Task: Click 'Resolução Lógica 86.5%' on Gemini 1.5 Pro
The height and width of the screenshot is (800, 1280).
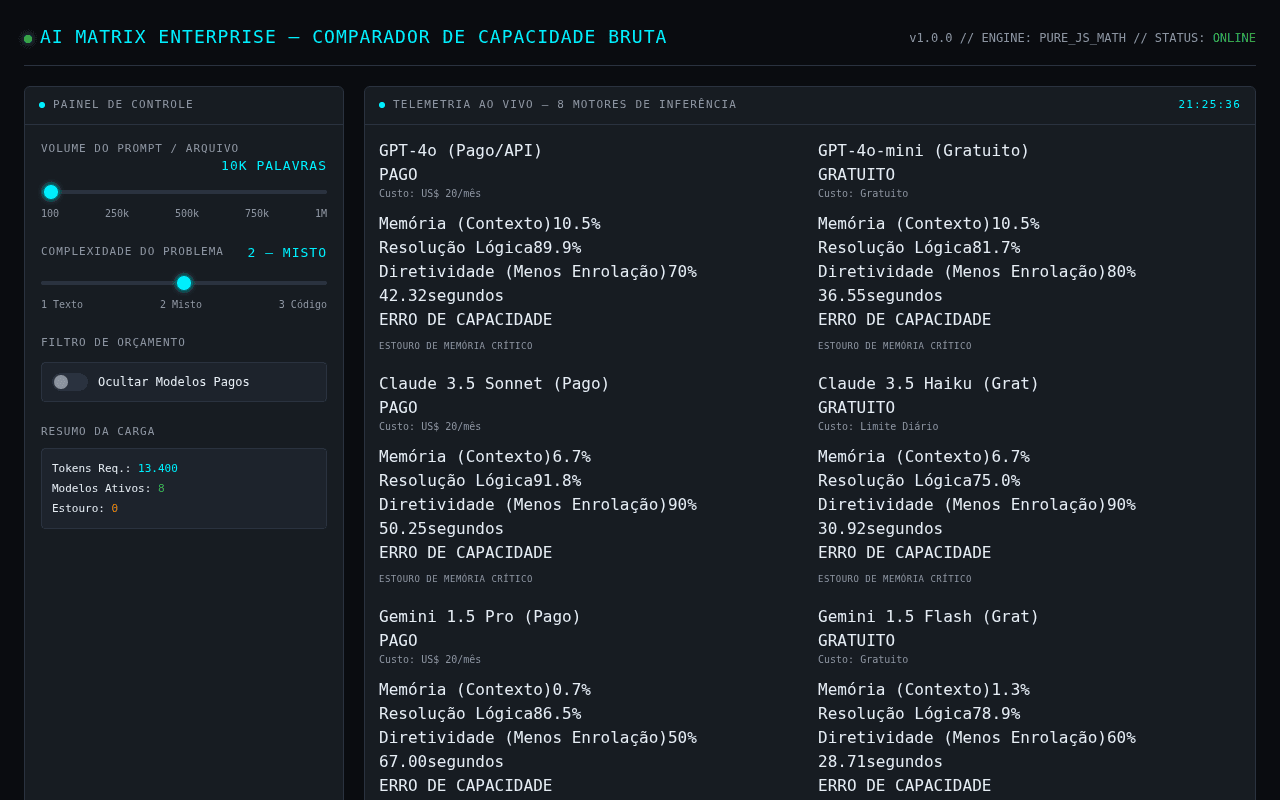Action: 480,714
